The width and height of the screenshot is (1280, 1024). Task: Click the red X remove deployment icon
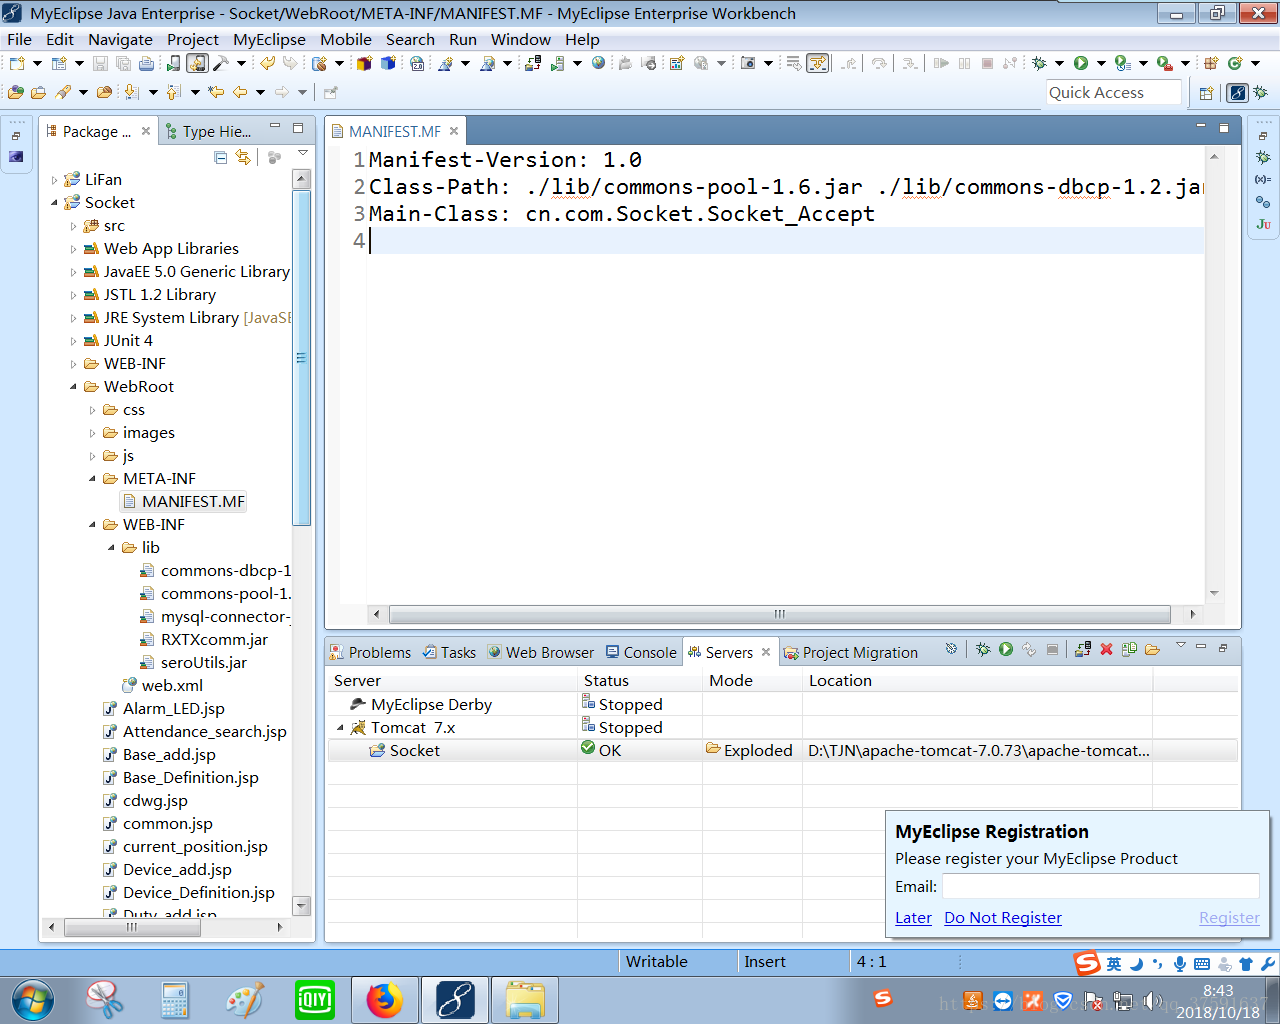pyautogui.click(x=1106, y=649)
